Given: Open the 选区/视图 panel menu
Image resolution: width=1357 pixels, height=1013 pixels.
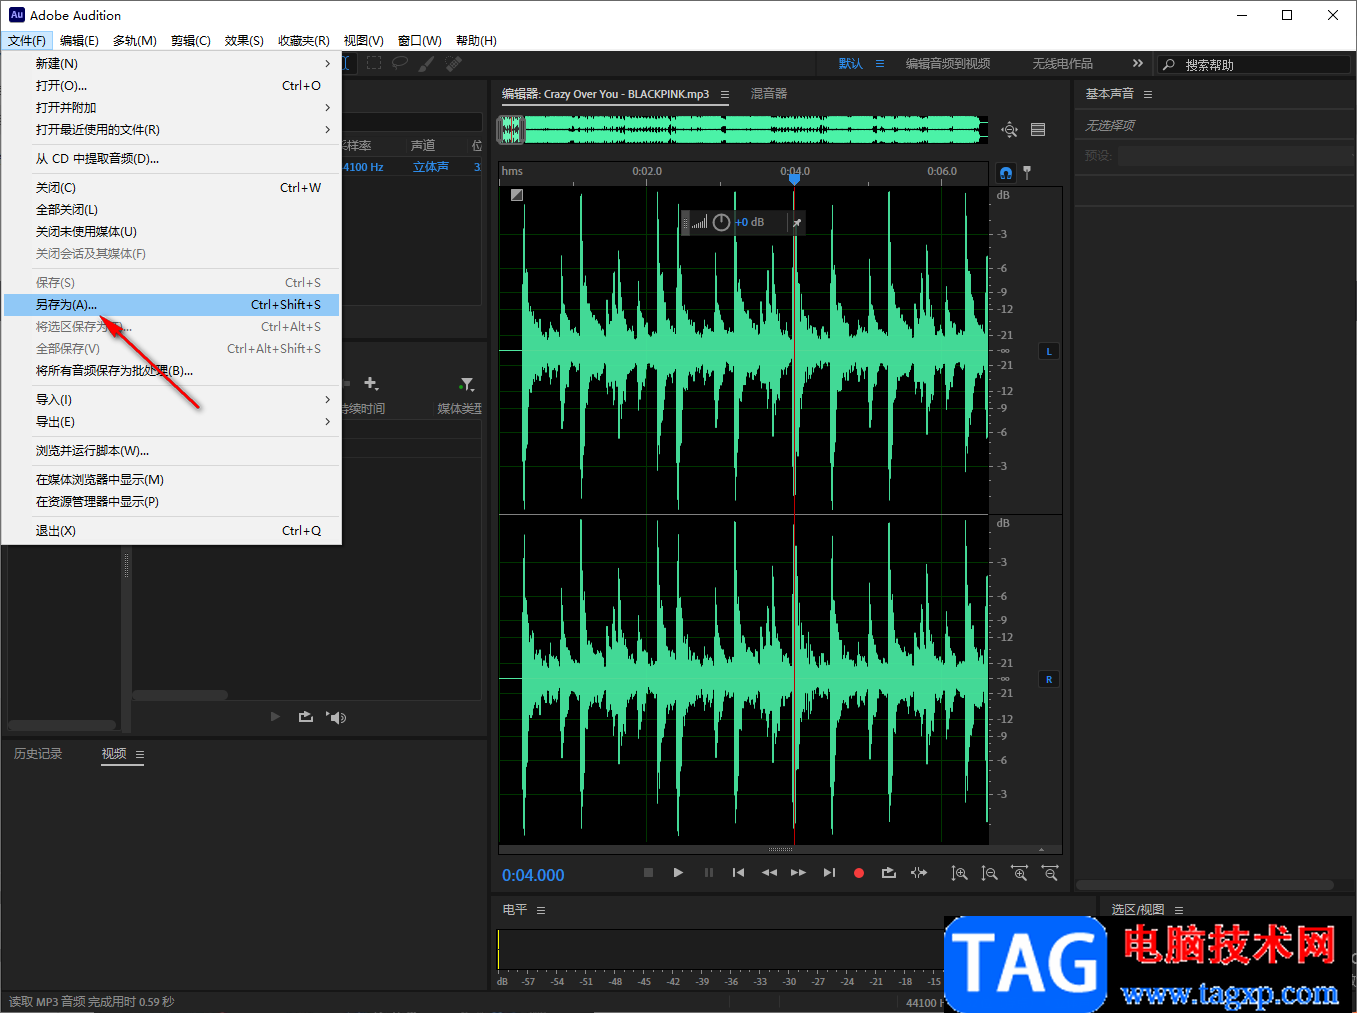Looking at the screenshot, I should (x=1179, y=910).
